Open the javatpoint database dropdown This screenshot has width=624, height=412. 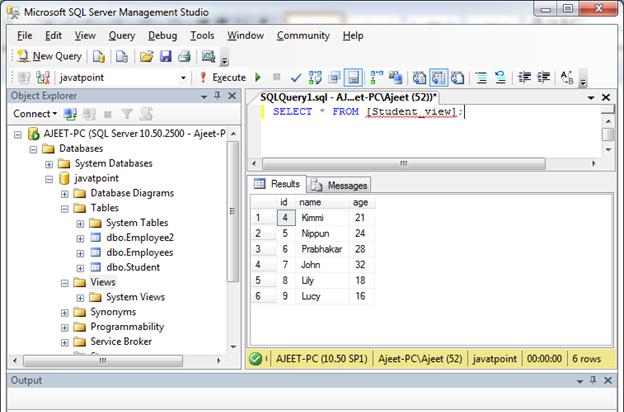click(183, 78)
